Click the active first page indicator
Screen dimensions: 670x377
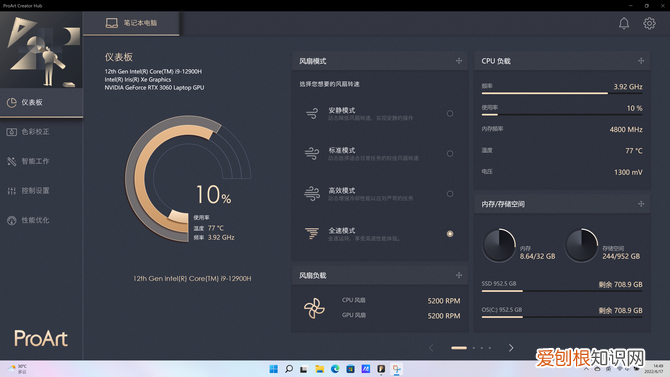click(x=459, y=348)
